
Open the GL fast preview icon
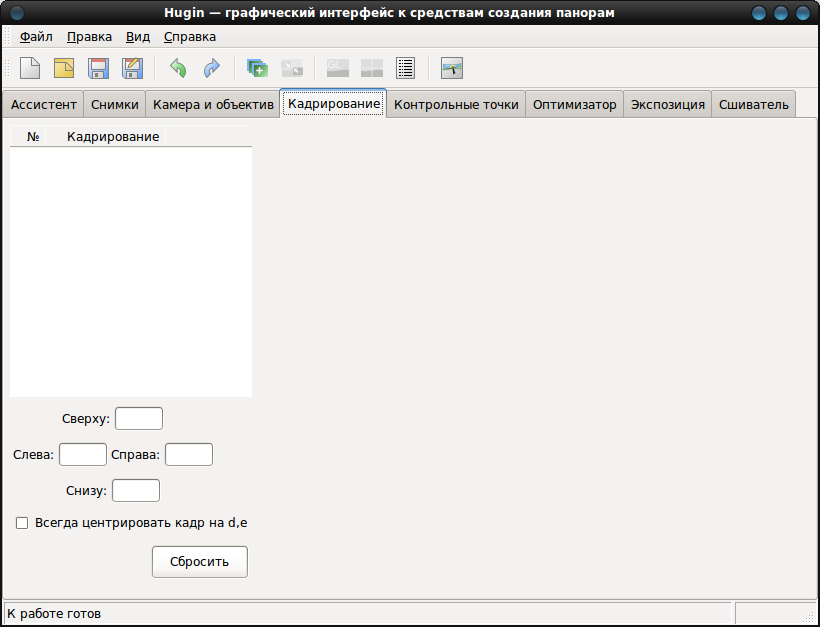tap(338, 68)
